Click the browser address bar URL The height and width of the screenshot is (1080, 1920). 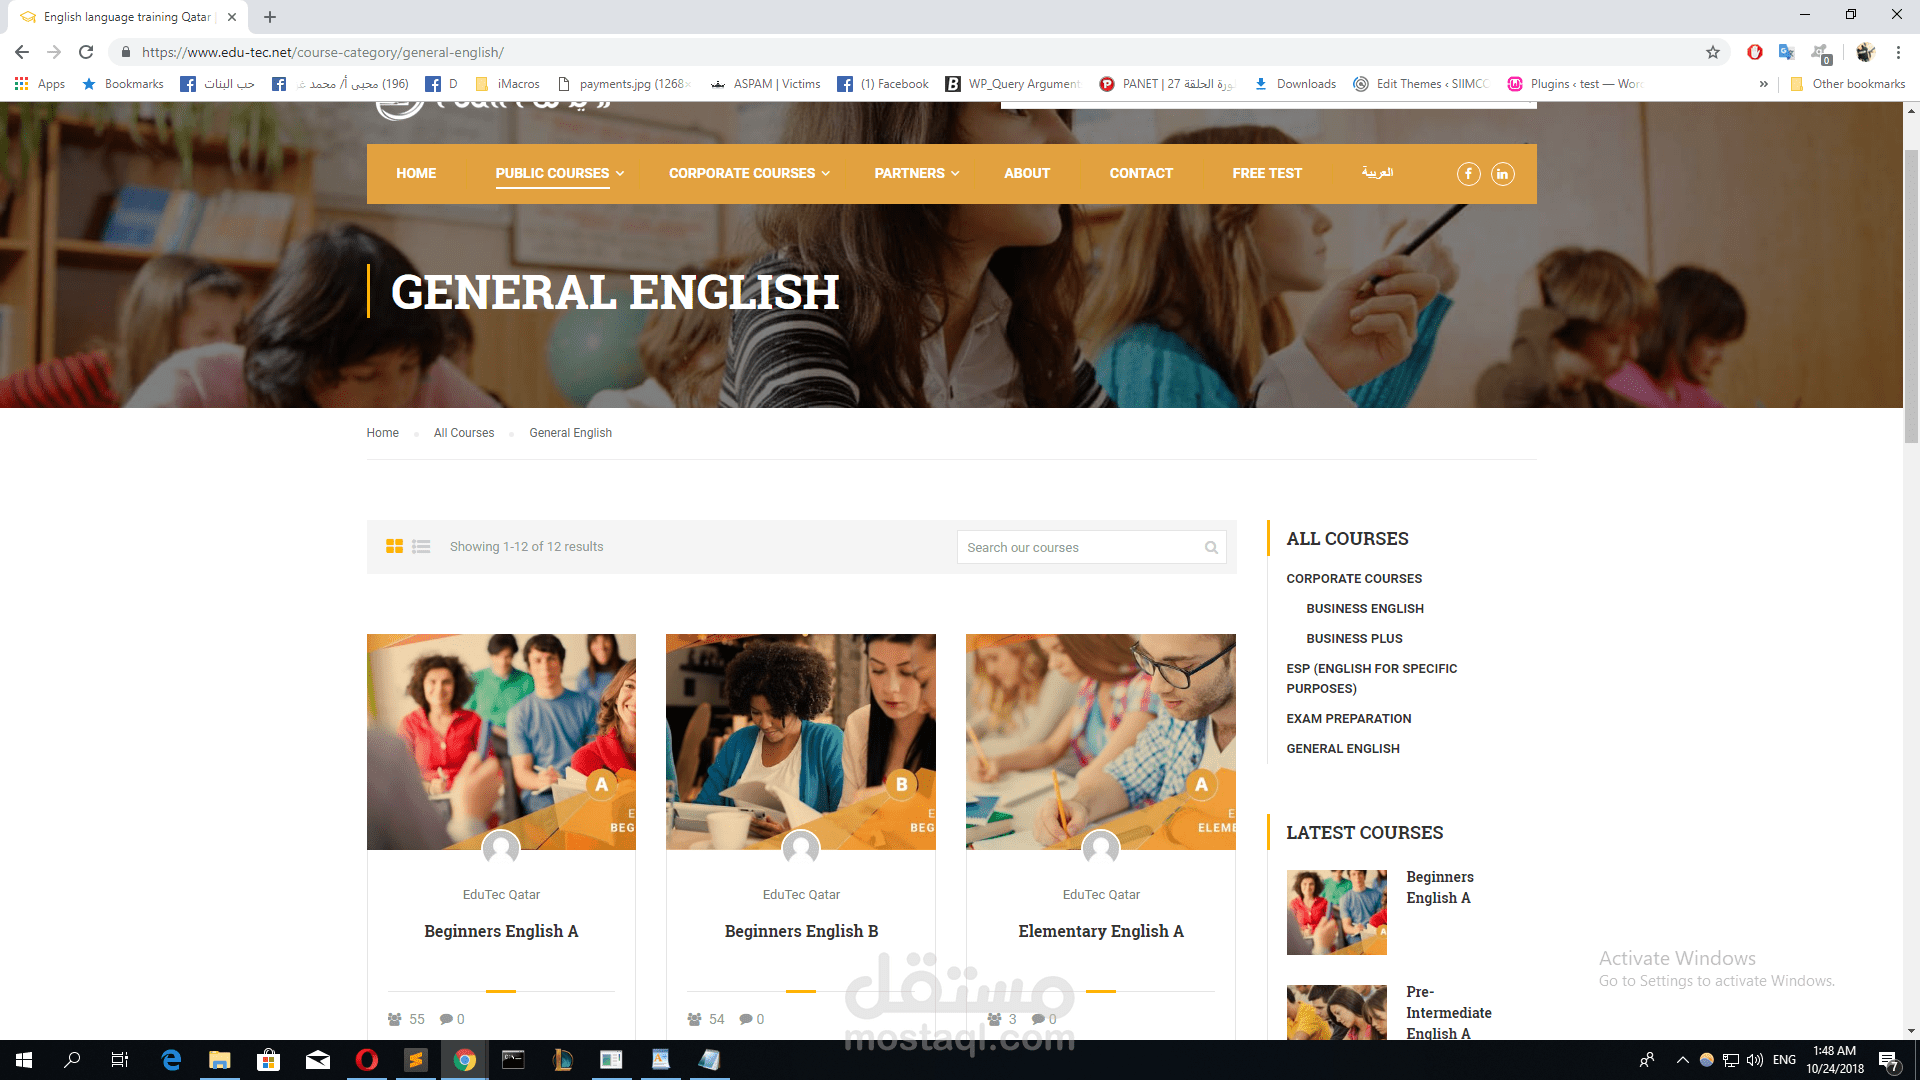click(322, 52)
